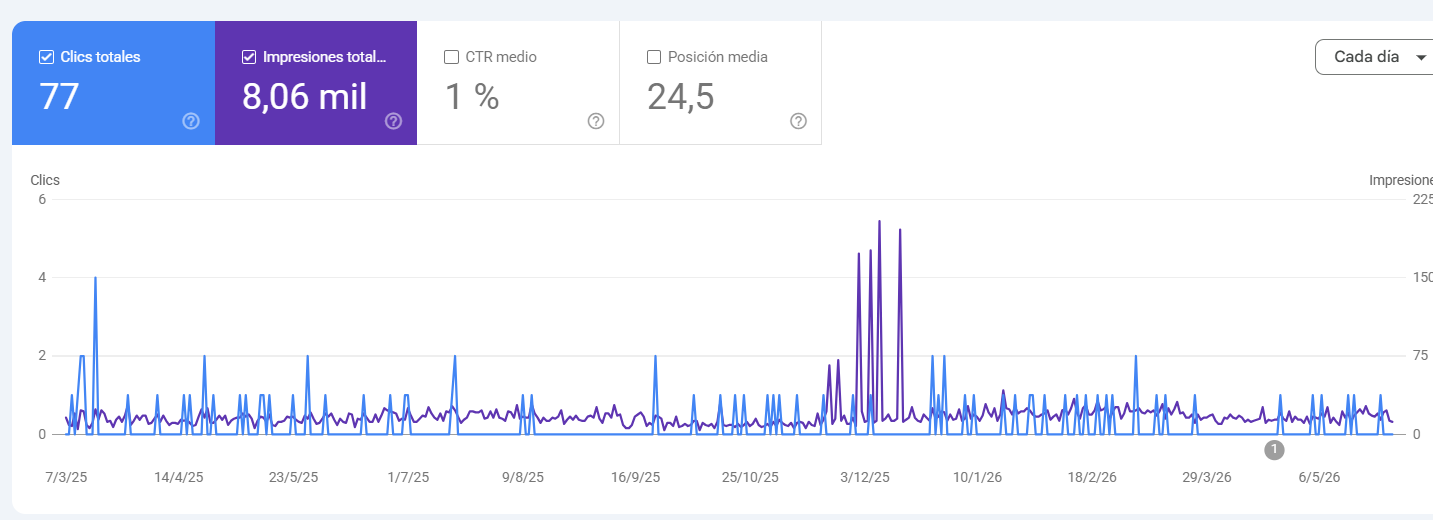Open help icon on Posición media card
The width and height of the screenshot is (1433, 520).
(798, 121)
